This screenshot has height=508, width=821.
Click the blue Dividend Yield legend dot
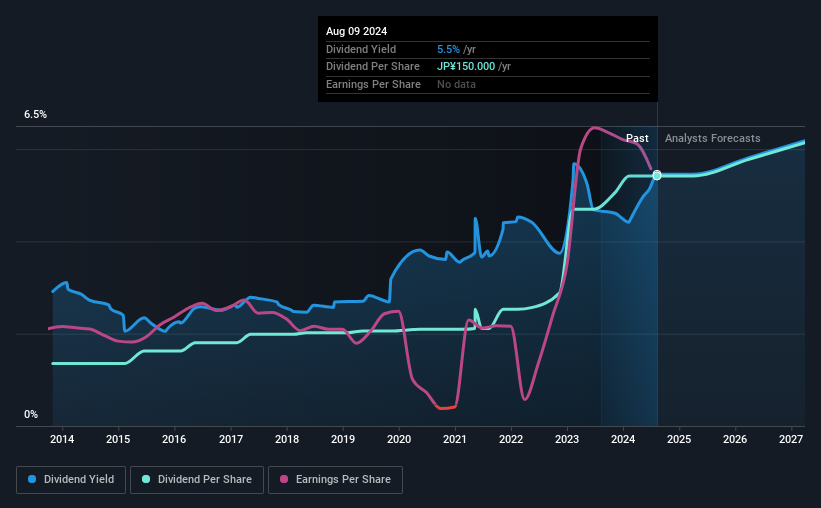32,479
